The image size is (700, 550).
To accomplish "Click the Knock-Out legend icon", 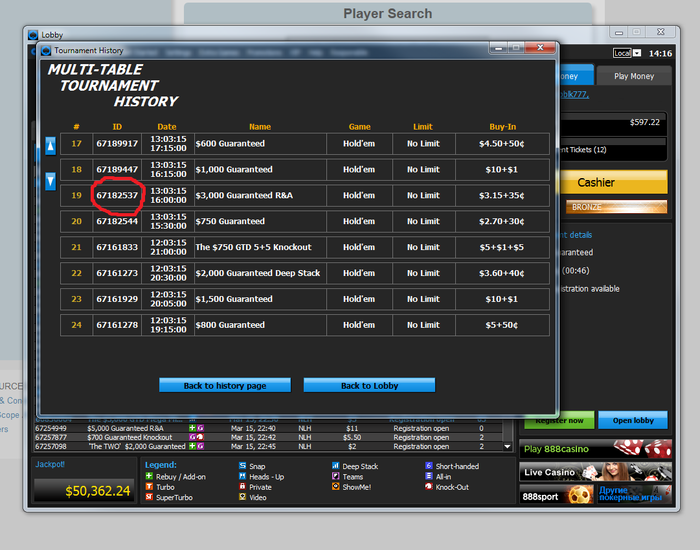I will [x=429, y=487].
